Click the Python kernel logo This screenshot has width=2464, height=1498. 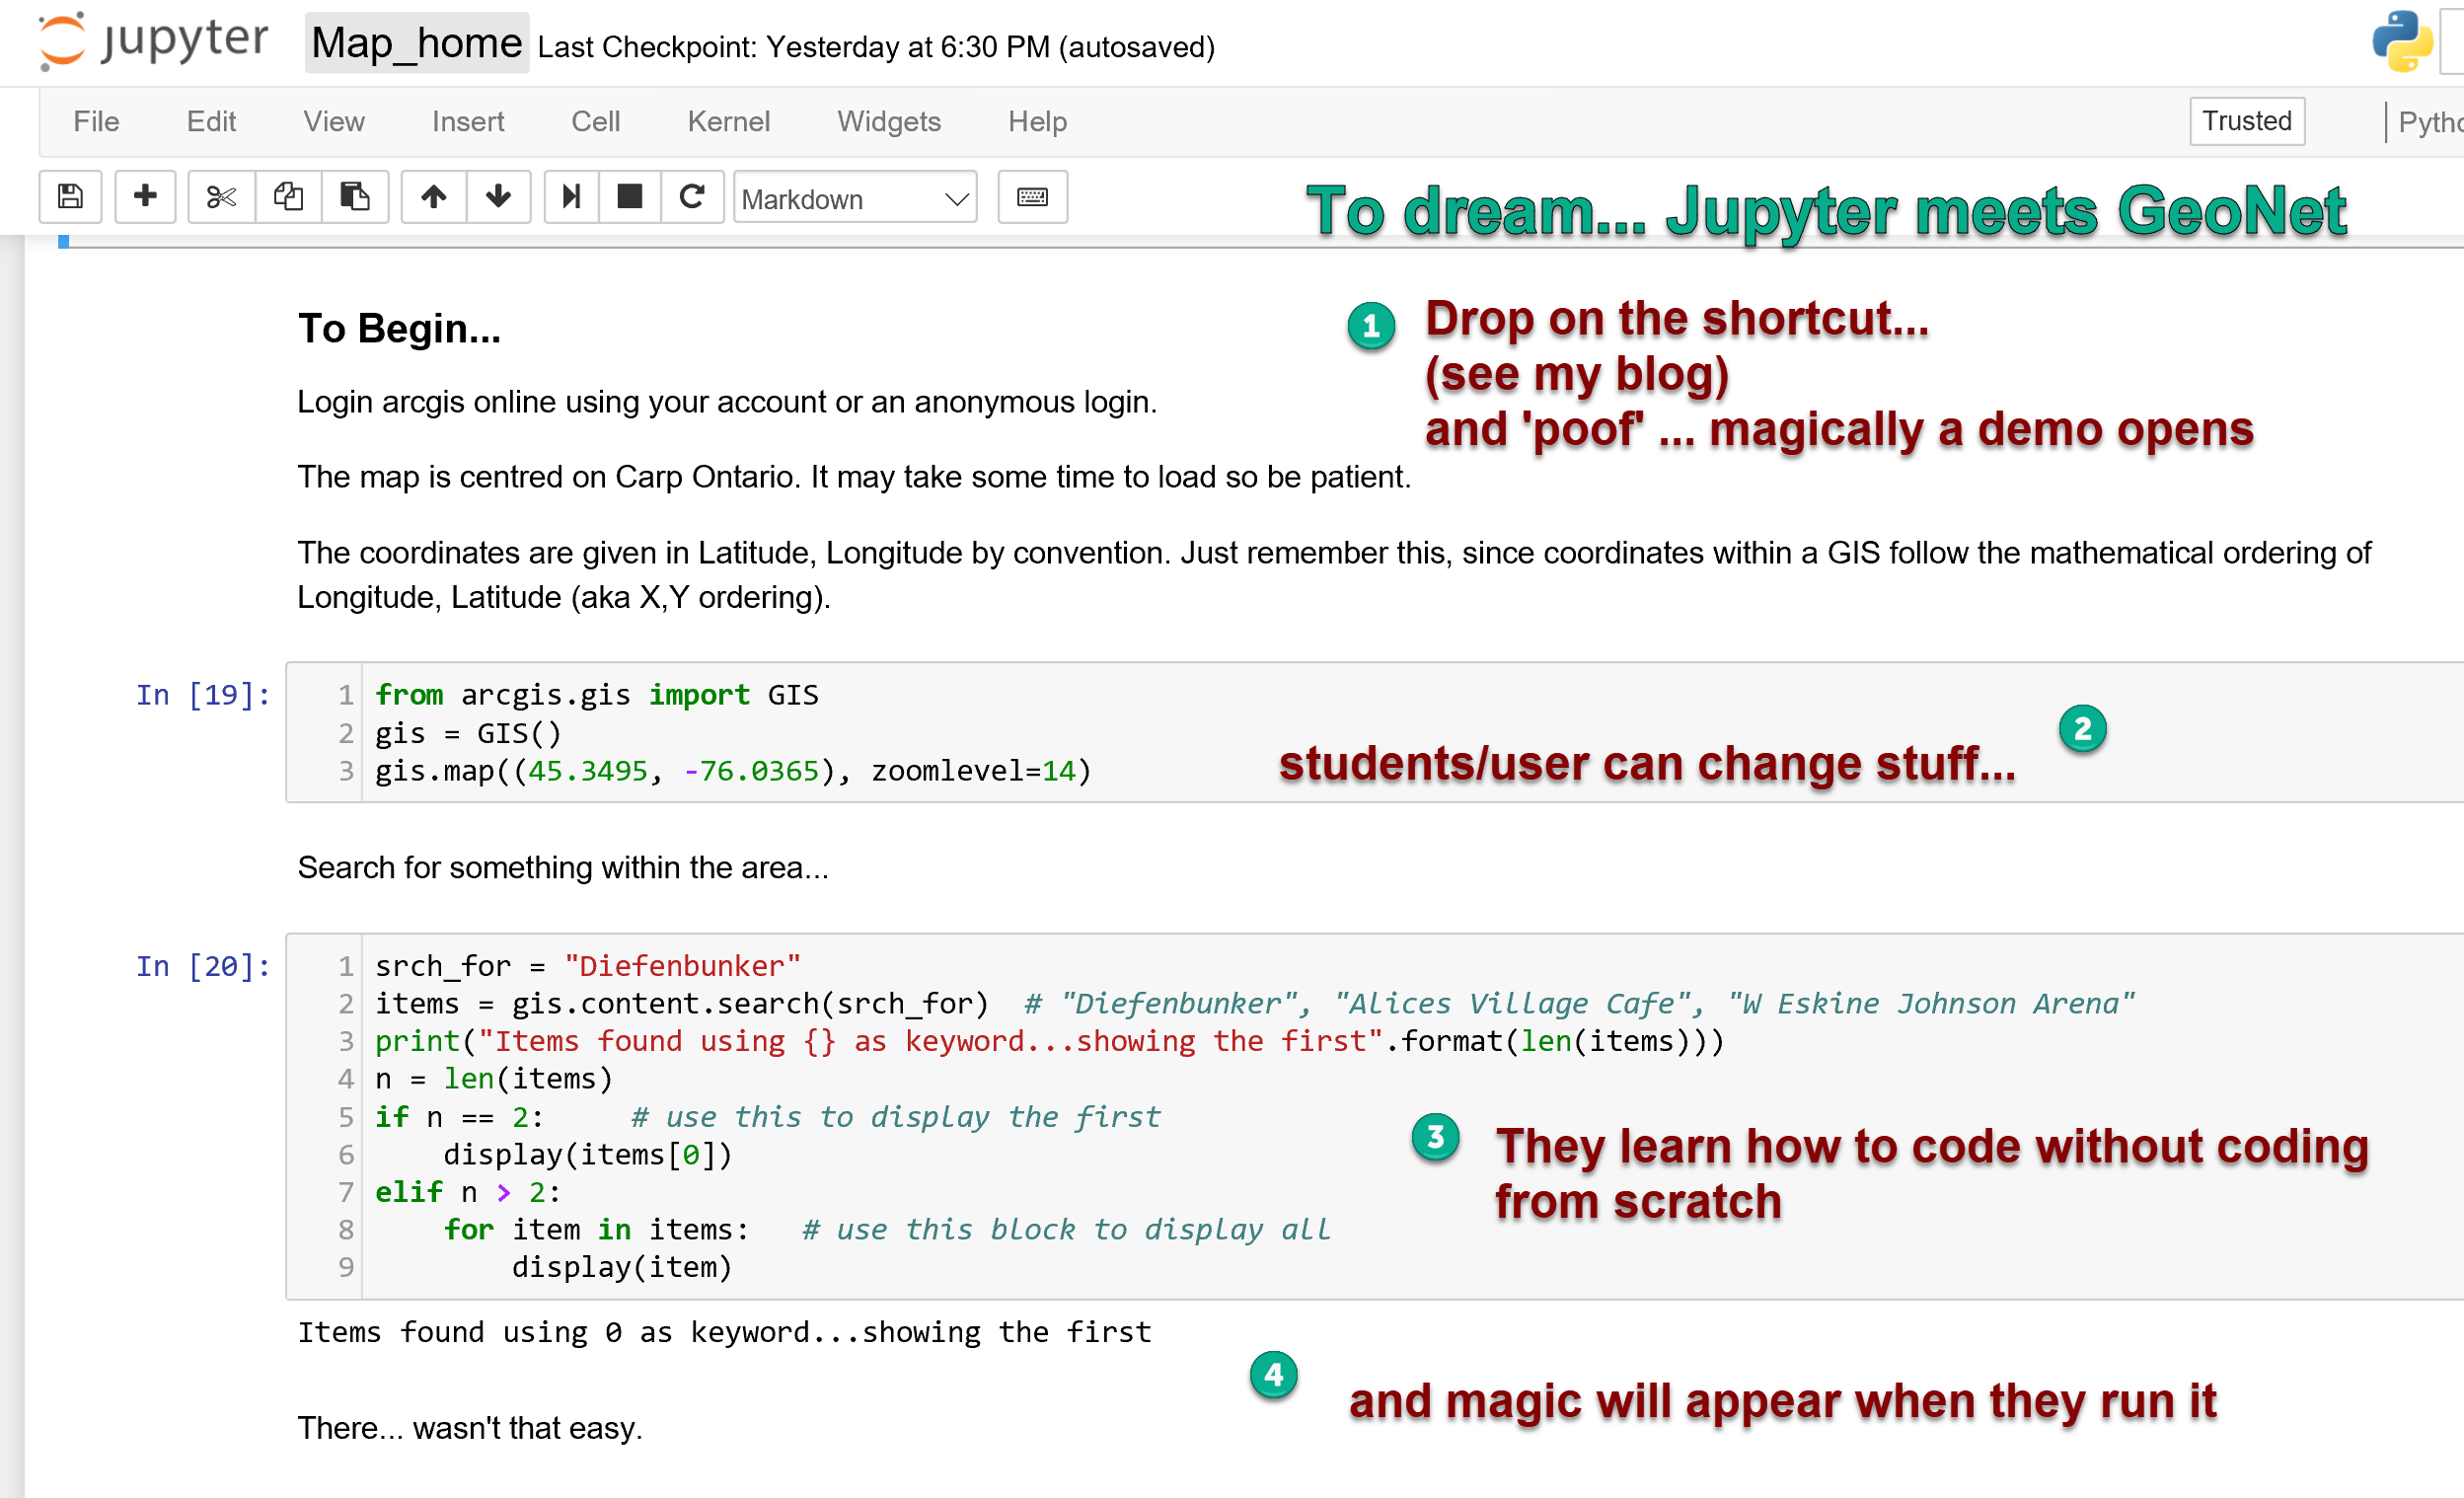2402,42
